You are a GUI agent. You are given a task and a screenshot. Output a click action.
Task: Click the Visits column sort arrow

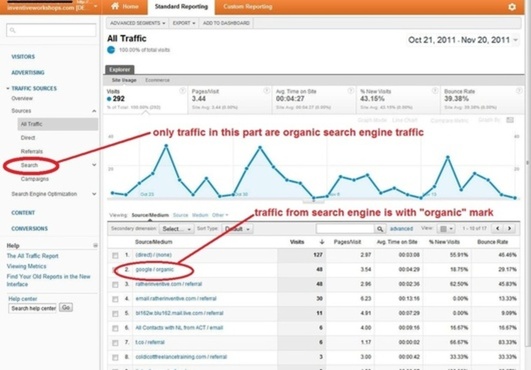(322, 242)
